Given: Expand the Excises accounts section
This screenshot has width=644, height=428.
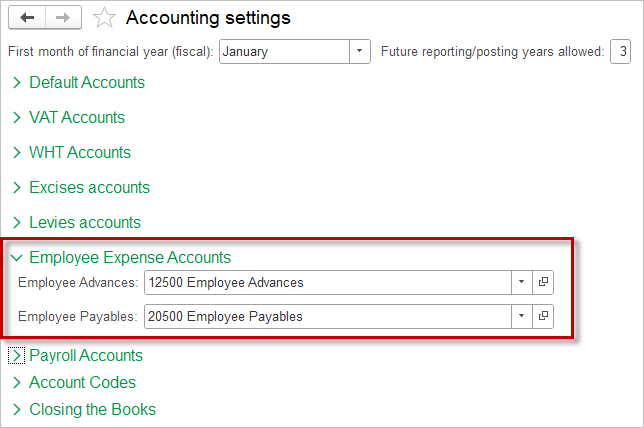Looking at the screenshot, I should pos(81,187).
